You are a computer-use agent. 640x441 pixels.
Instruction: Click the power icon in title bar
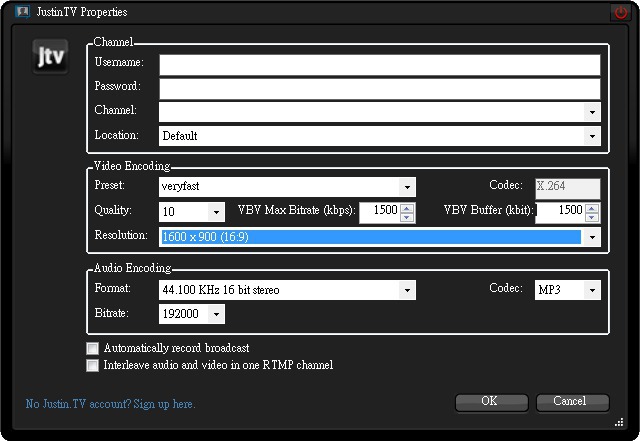coord(621,12)
